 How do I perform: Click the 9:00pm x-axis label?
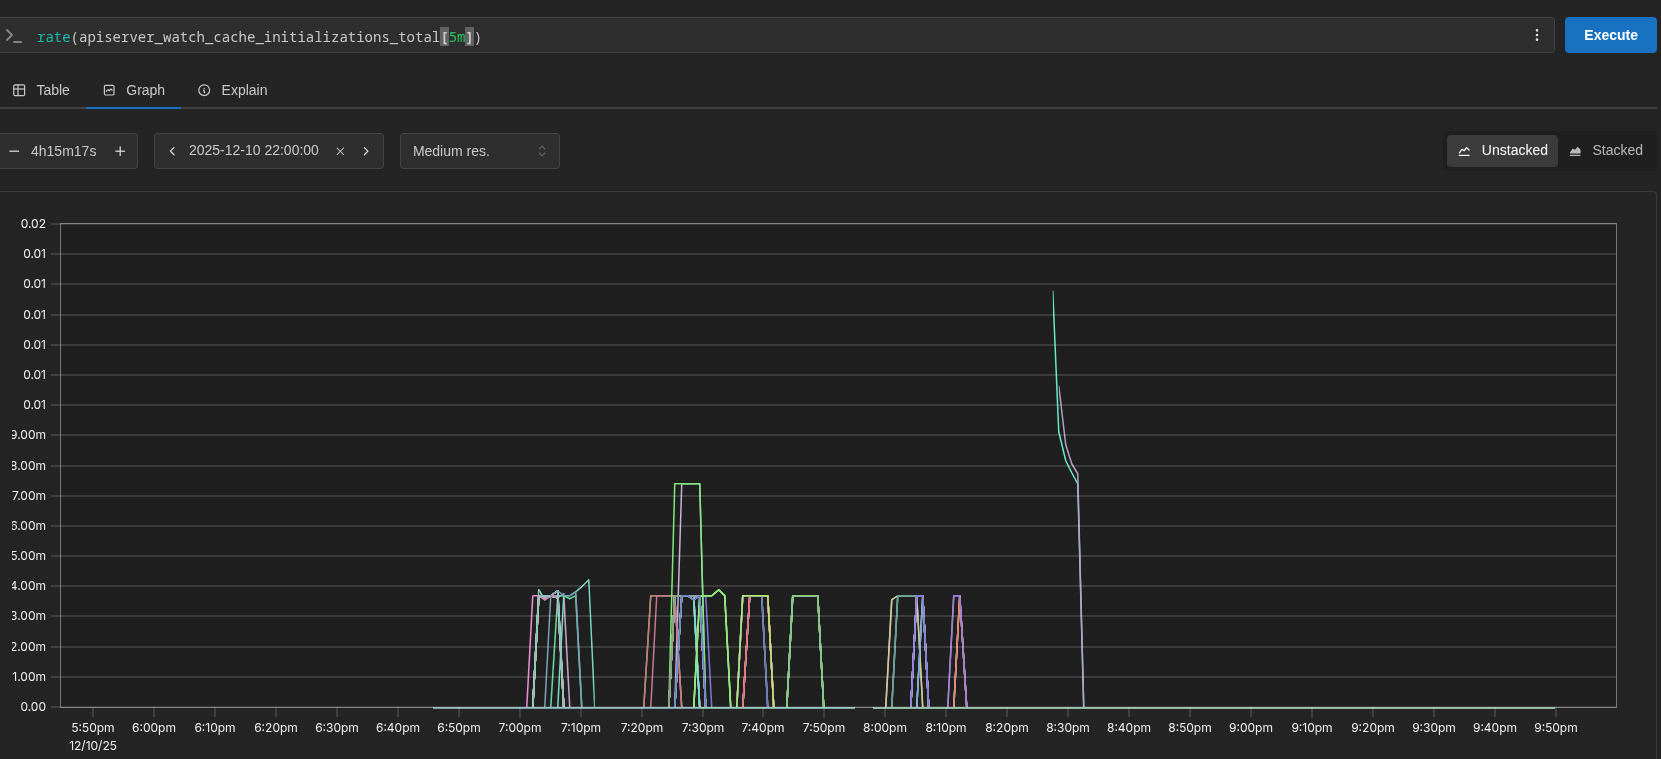pyautogui.click(x=1251, y=728)
